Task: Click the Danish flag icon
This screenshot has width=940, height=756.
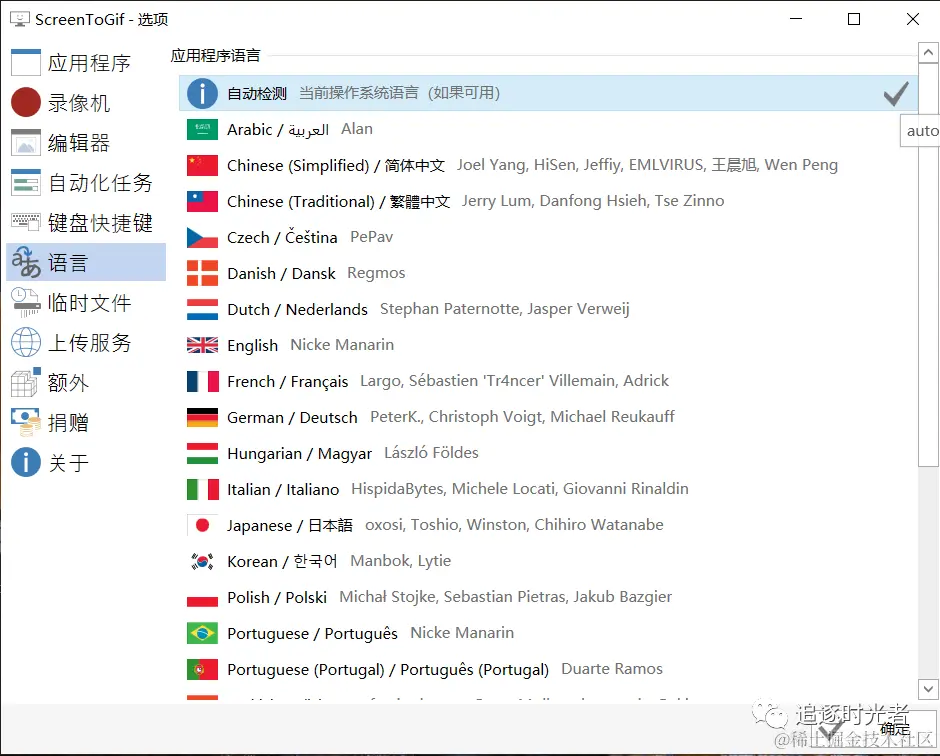Action: pyautogui.click(x=202, y=273)
